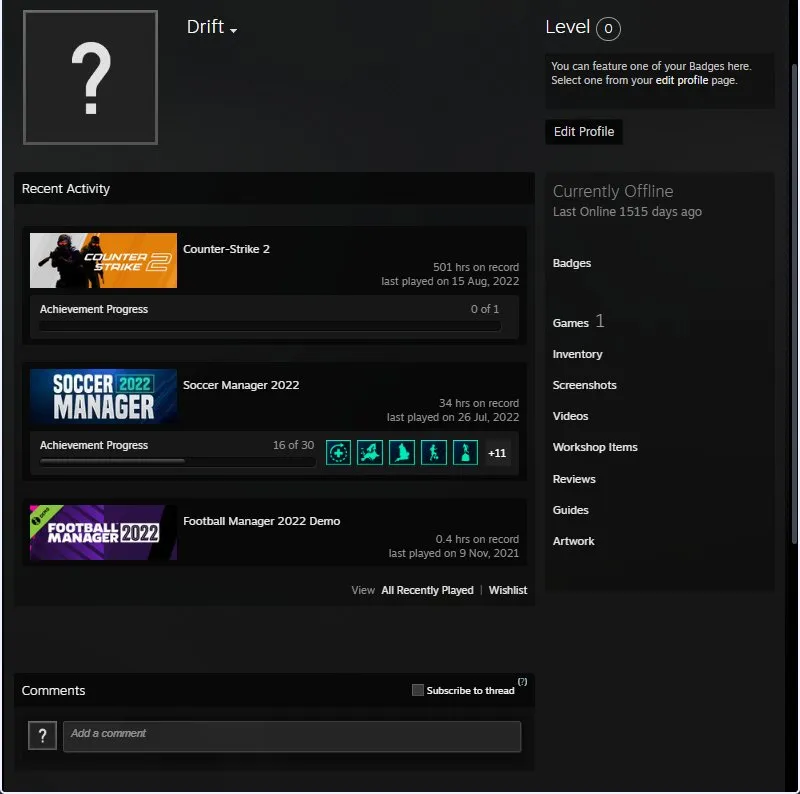Open the Soccer Manager 2022 banner image

pyautogui.click(x=104, y=396)
